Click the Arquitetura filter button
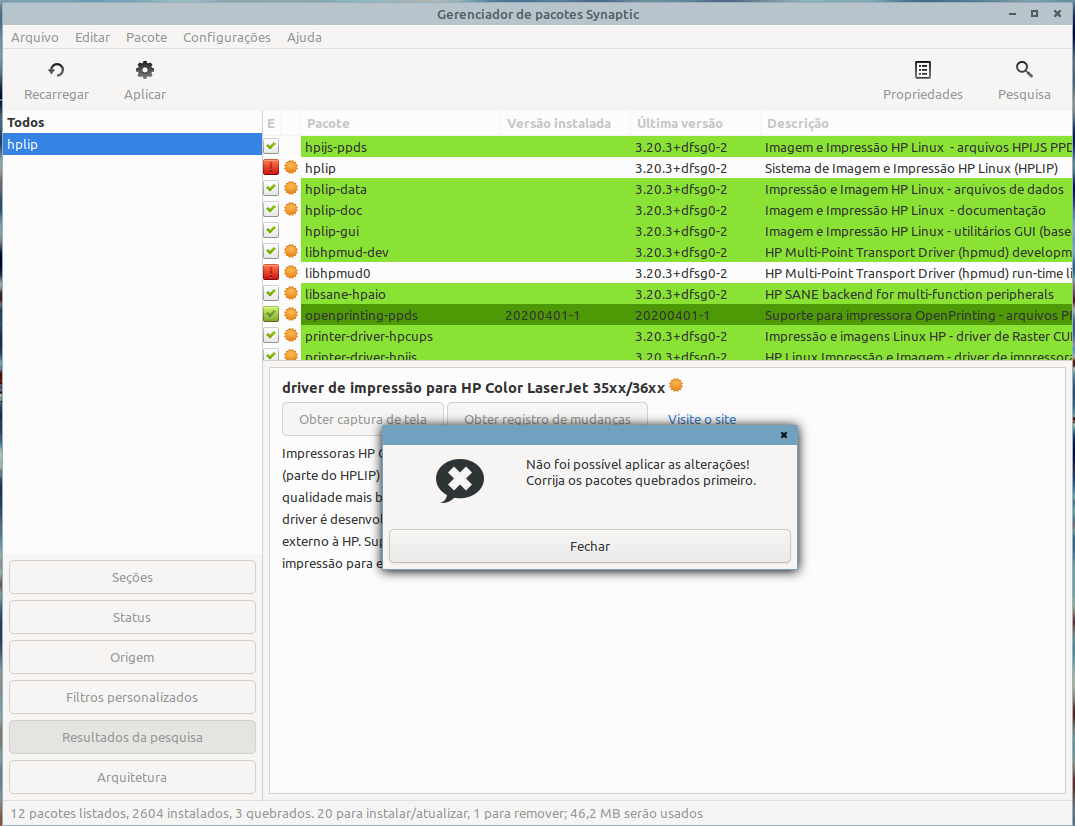This screenshot has width=1075, height=826. [x=132, y=777]
